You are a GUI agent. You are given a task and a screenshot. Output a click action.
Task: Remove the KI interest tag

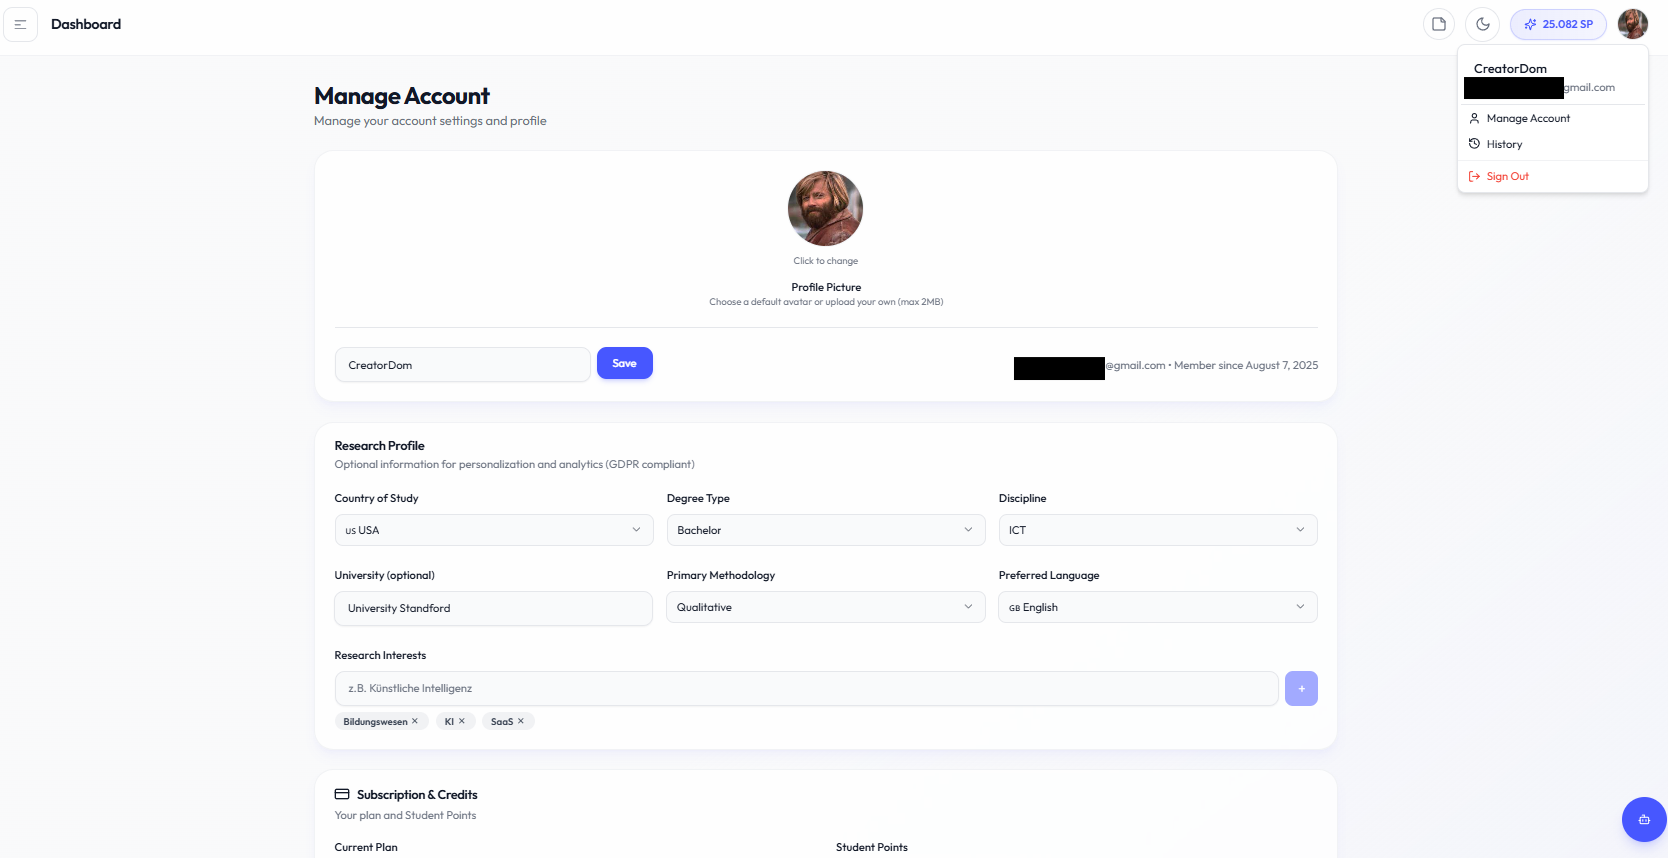click(462, 721)
